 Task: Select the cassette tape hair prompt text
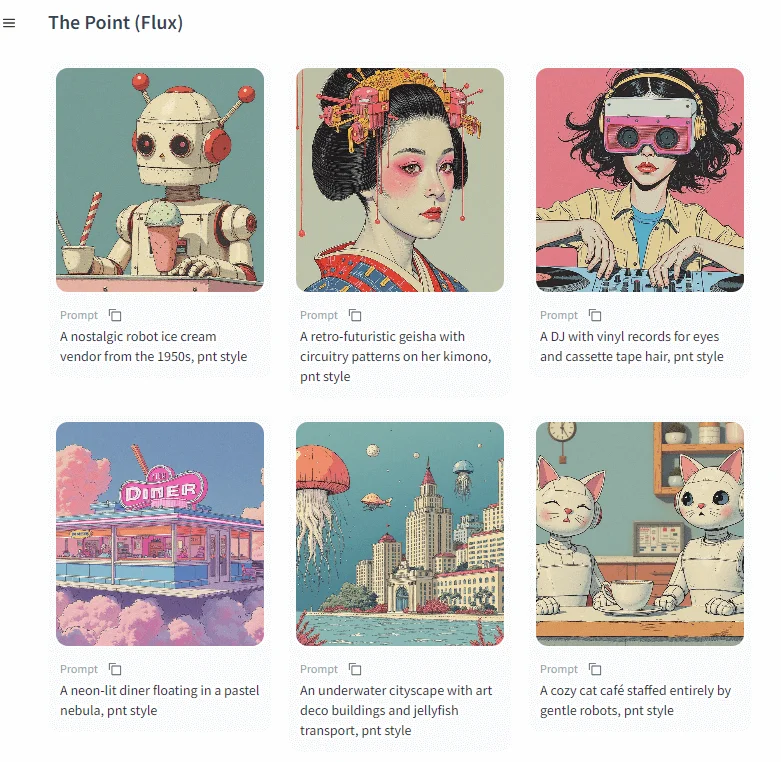[x=632, y=347]
